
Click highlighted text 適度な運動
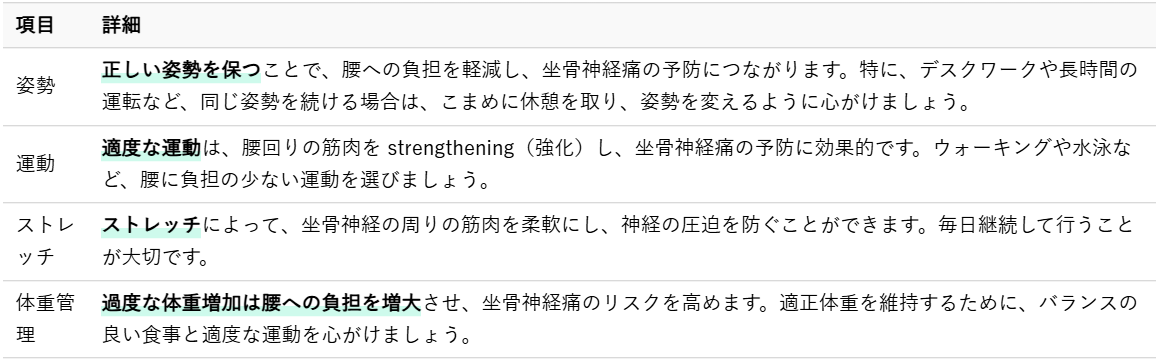151,148
